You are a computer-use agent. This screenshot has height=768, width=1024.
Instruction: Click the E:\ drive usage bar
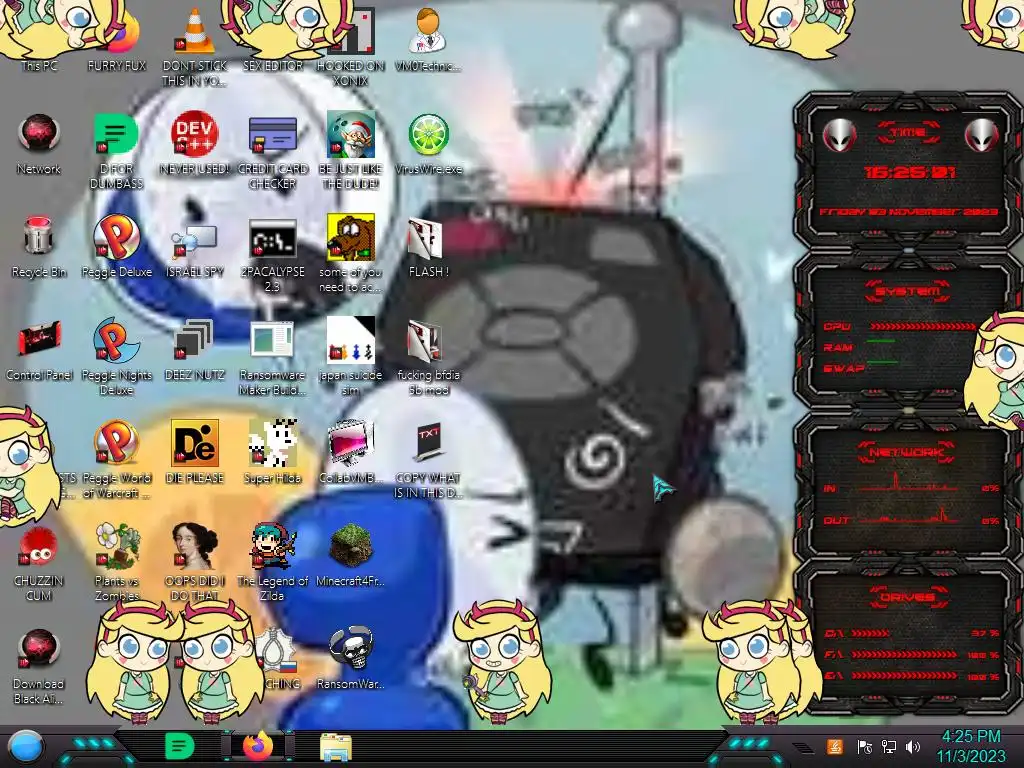(x=904, y=676)
